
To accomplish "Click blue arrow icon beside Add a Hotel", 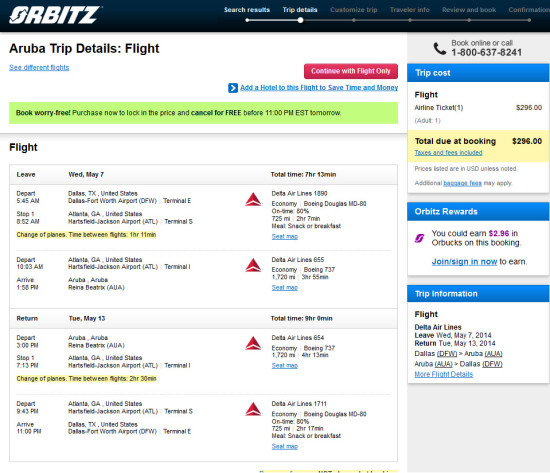I will click(x=233, y=88).
